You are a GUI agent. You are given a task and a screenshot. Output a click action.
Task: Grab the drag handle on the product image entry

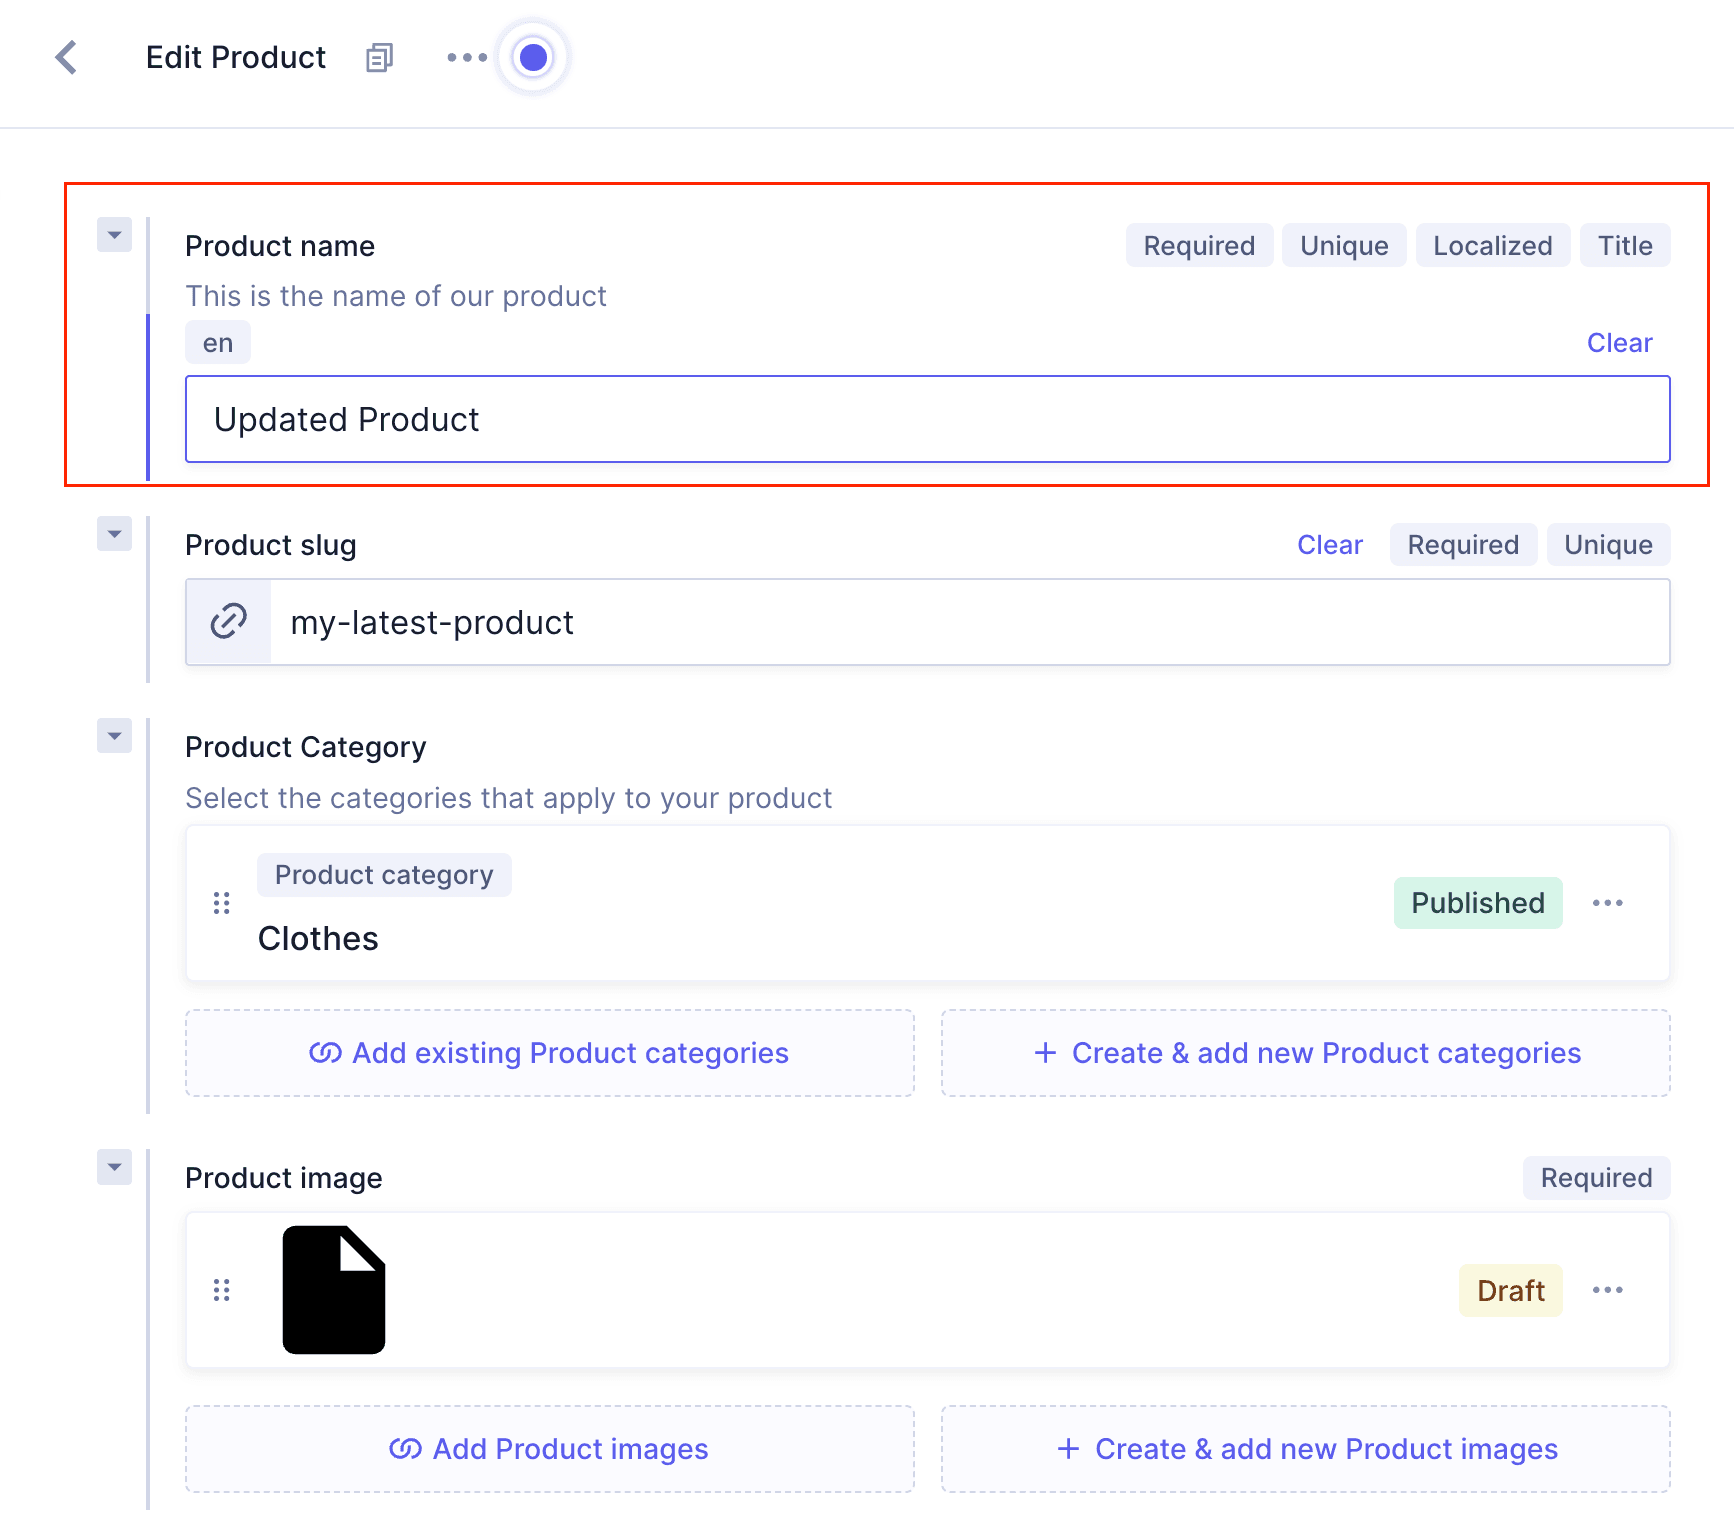[222, 1290]
